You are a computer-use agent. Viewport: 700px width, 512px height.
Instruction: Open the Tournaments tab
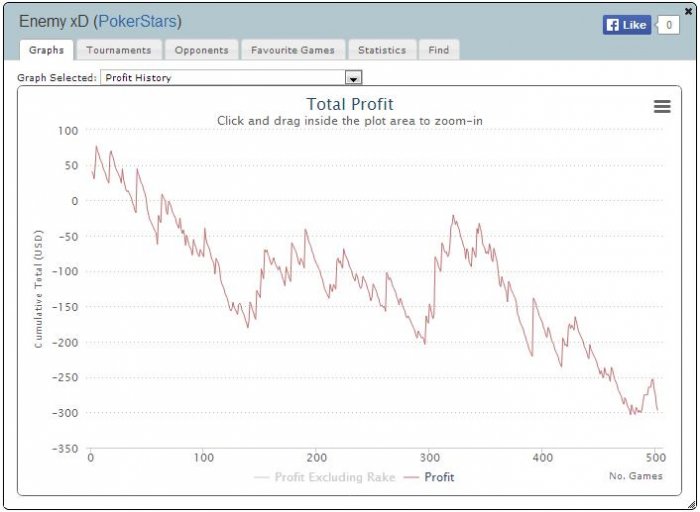pyautogui.click(x=119, y=50)
